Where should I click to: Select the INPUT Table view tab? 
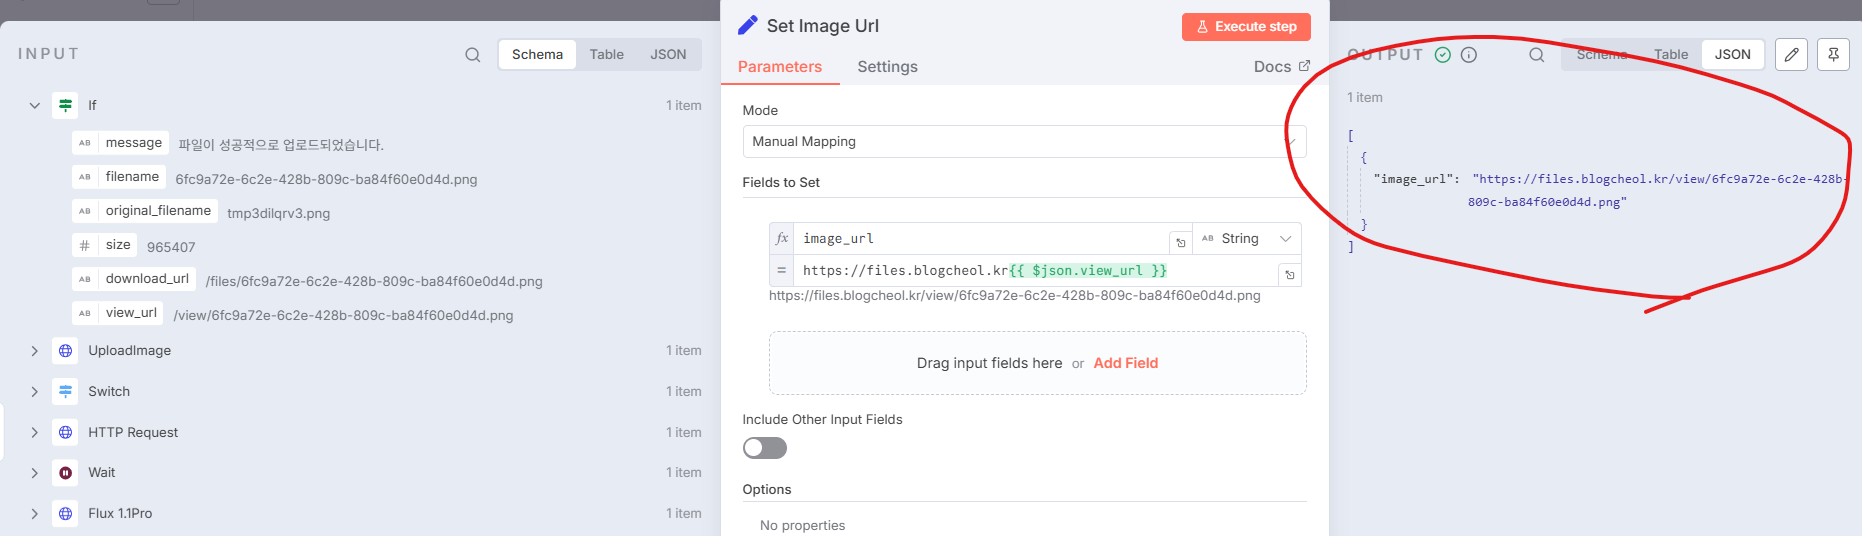(606, 55)
